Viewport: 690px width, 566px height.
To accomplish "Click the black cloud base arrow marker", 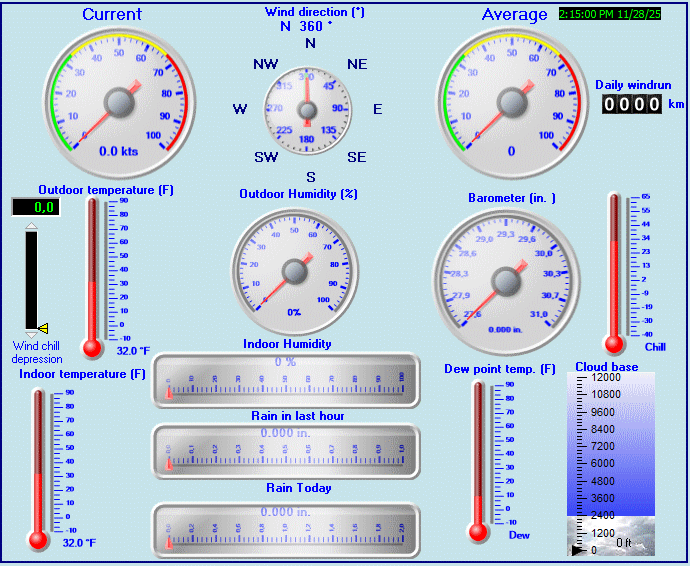I will click(x=577, y=550).
